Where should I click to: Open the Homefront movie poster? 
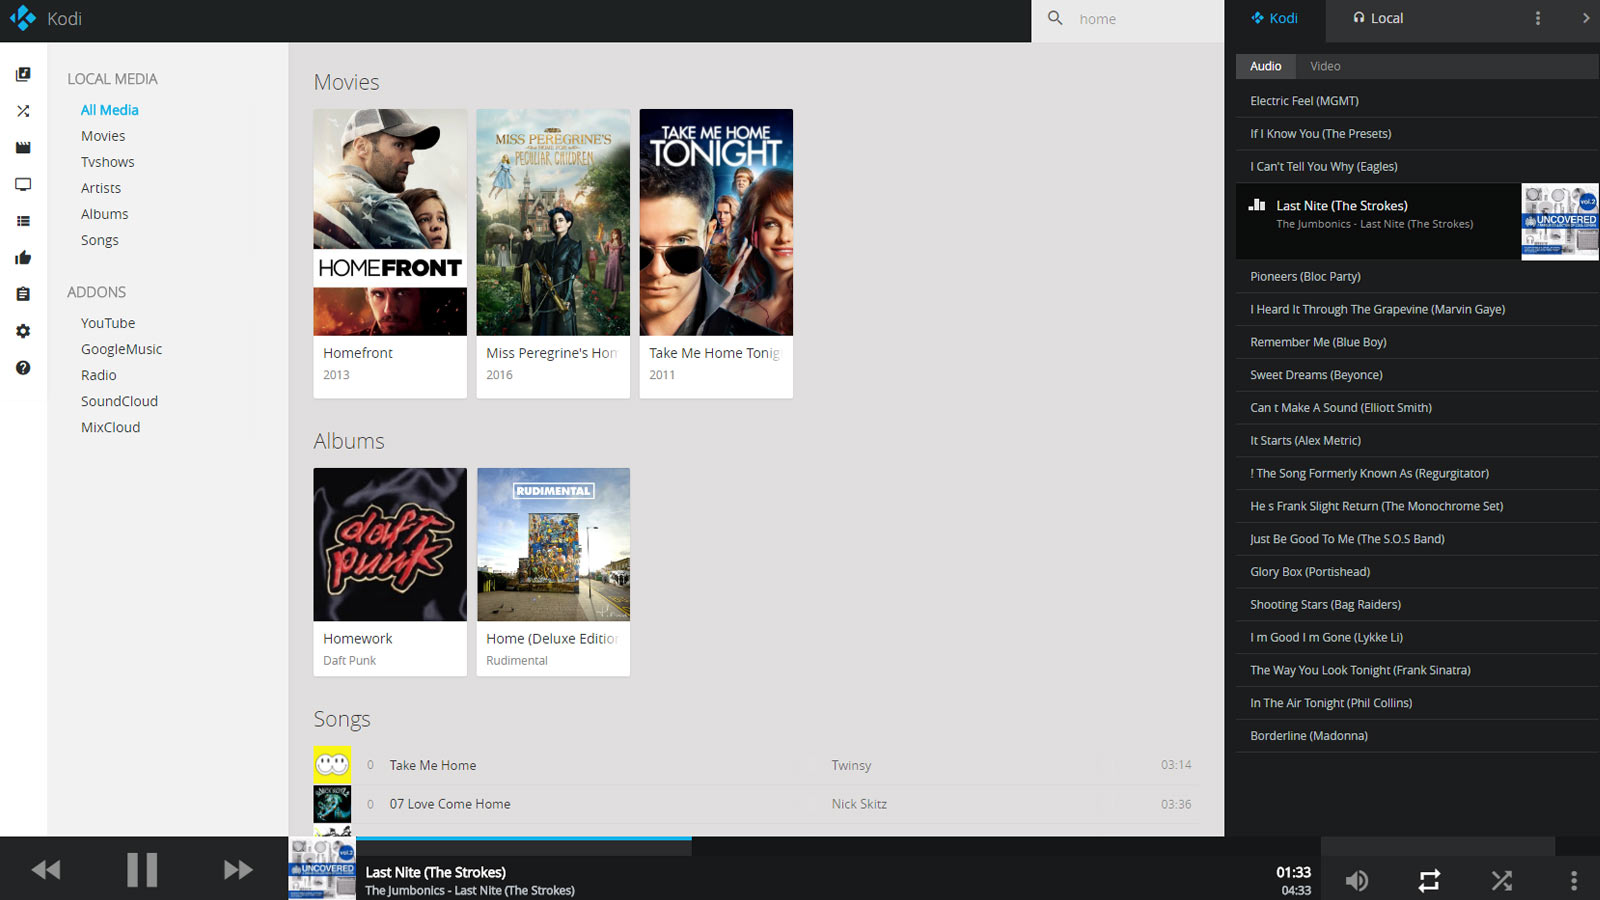390,222
